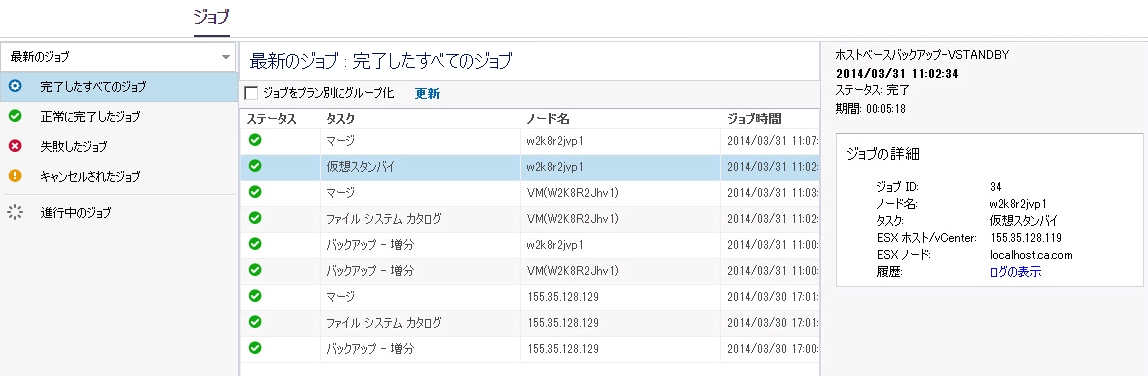Click the red X icon for 失敗したジョブ
The width and height of the screenshot is (1148, 376).
click(15, 146)
